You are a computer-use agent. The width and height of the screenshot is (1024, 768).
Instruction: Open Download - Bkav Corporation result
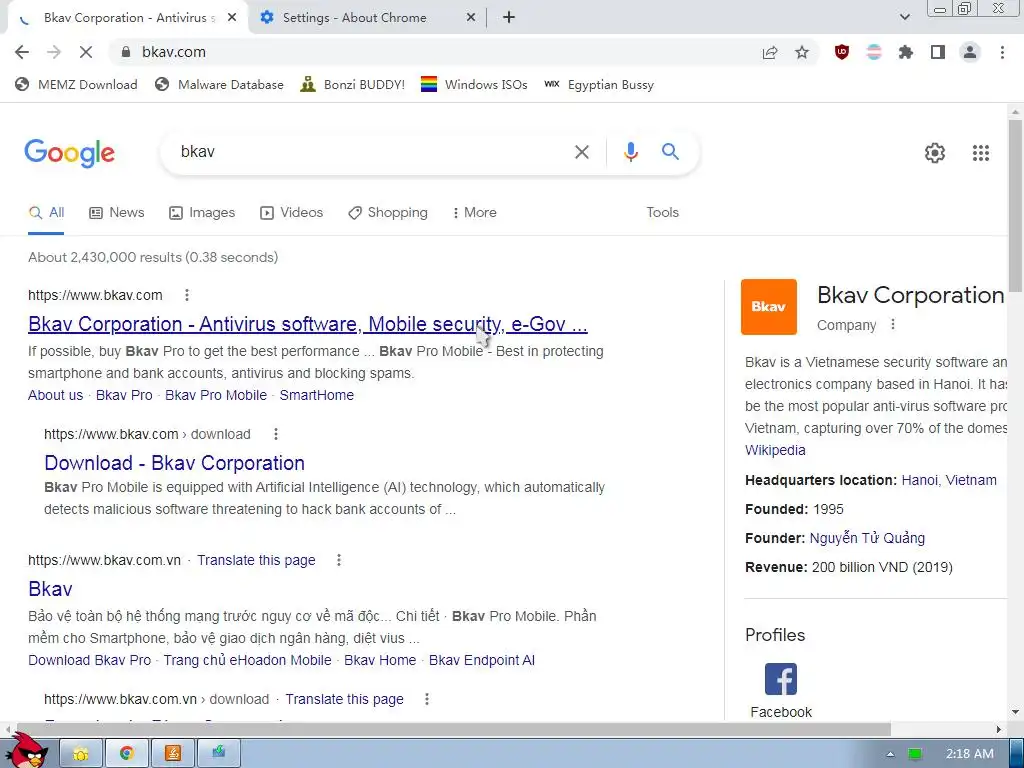coord(174,464)
